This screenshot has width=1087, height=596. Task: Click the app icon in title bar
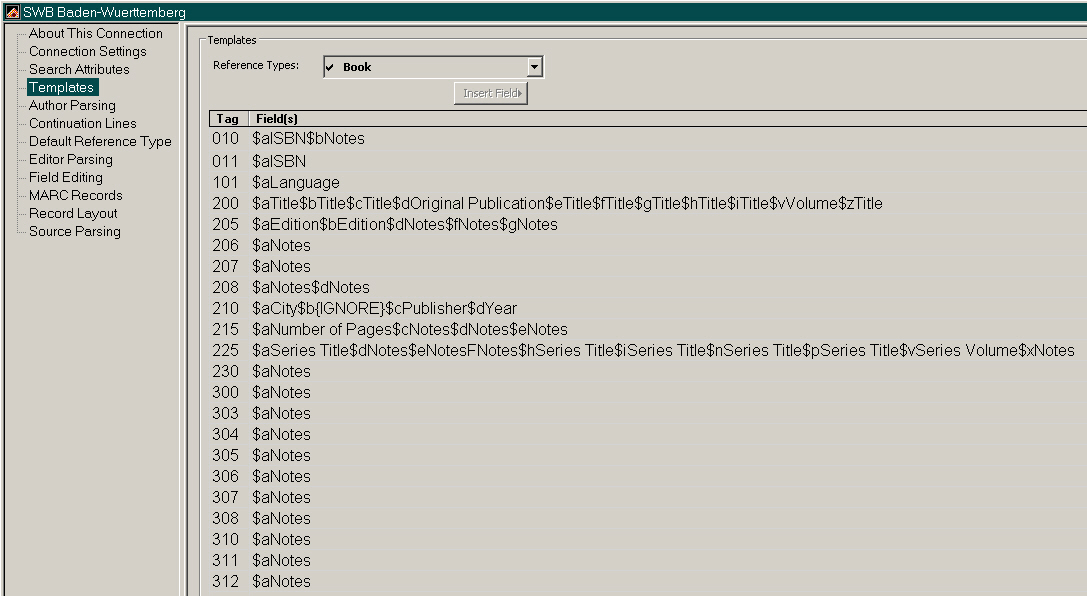[x=13, y=12]
